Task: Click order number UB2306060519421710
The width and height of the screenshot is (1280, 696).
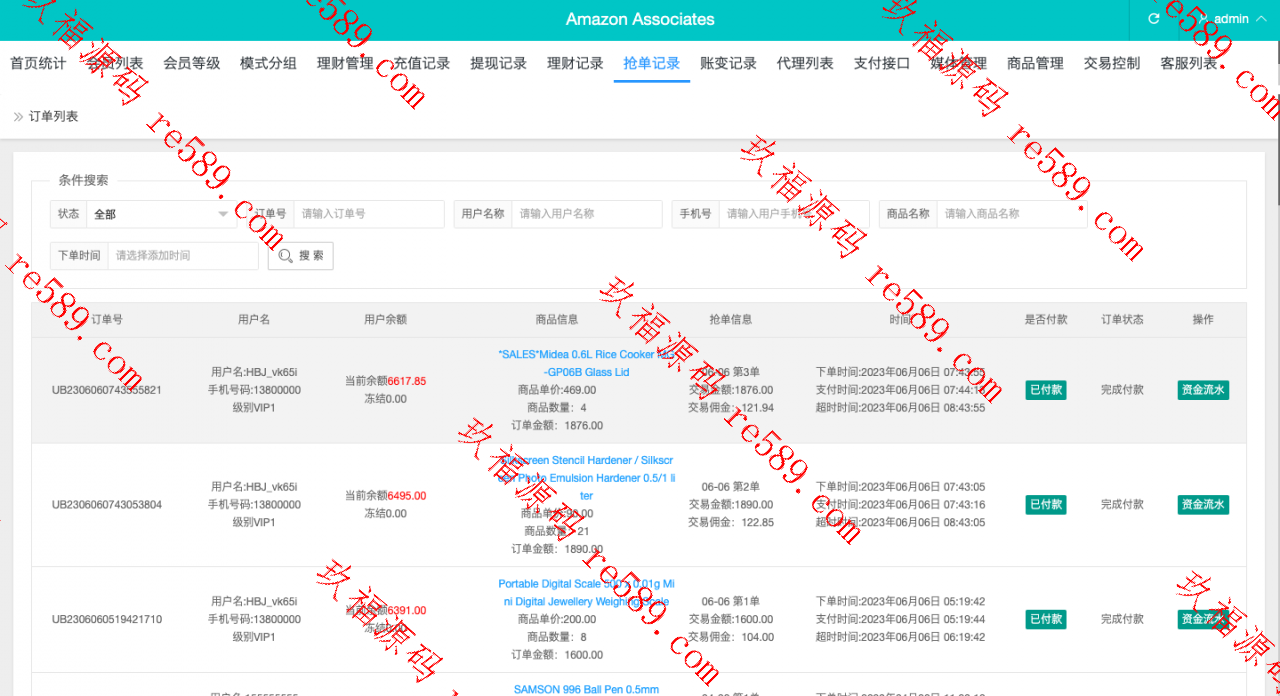Action: coord(107,620)
